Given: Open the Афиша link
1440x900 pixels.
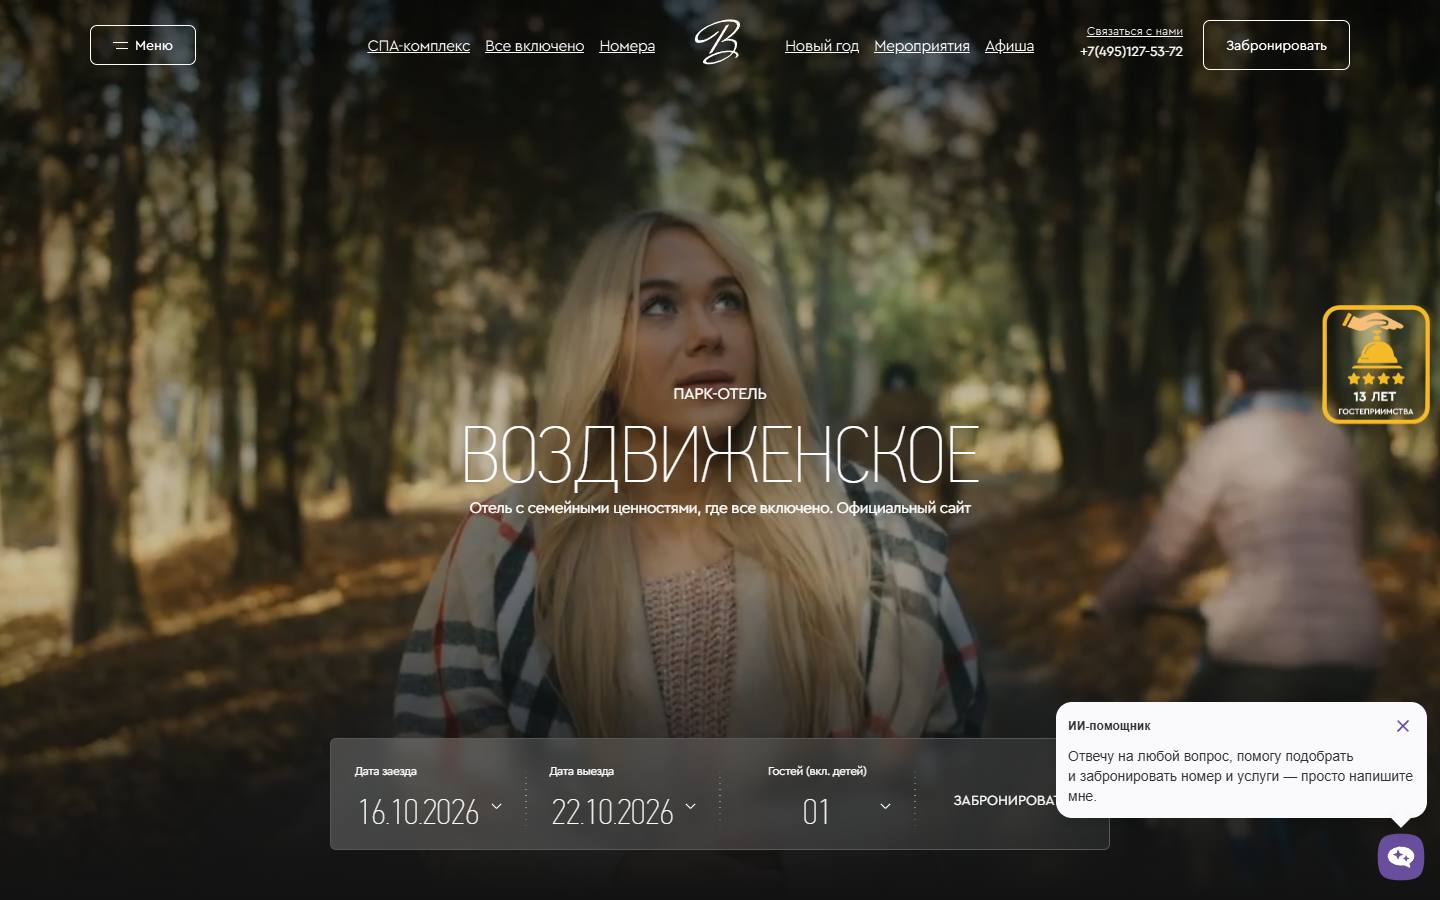Looking at the screenshot, I should click(x=1009, y=46).
